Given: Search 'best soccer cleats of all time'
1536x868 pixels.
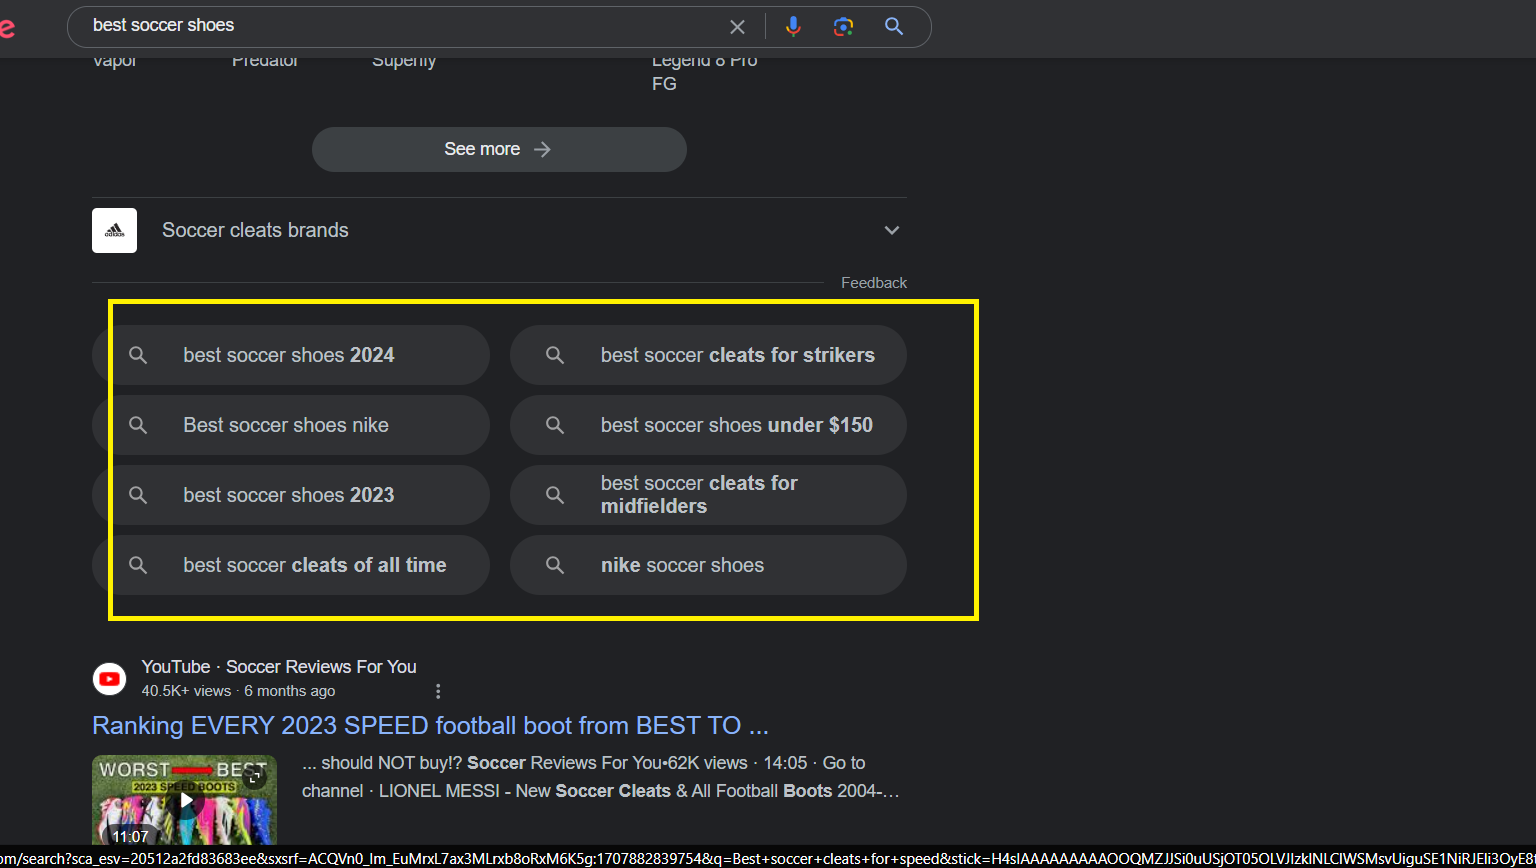Looking at the screenshot, I should [x=291, y=565].
